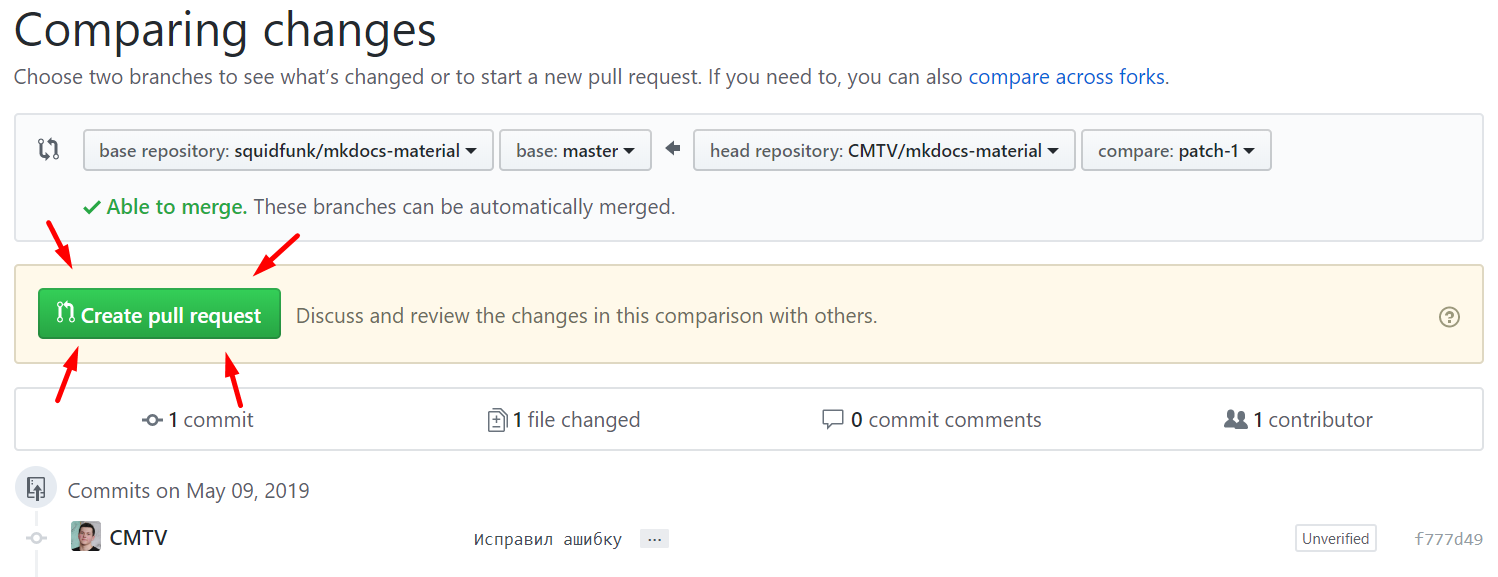Open the 1 commit tab
This screenshot has height=577, width=1498.
point(198,420)
